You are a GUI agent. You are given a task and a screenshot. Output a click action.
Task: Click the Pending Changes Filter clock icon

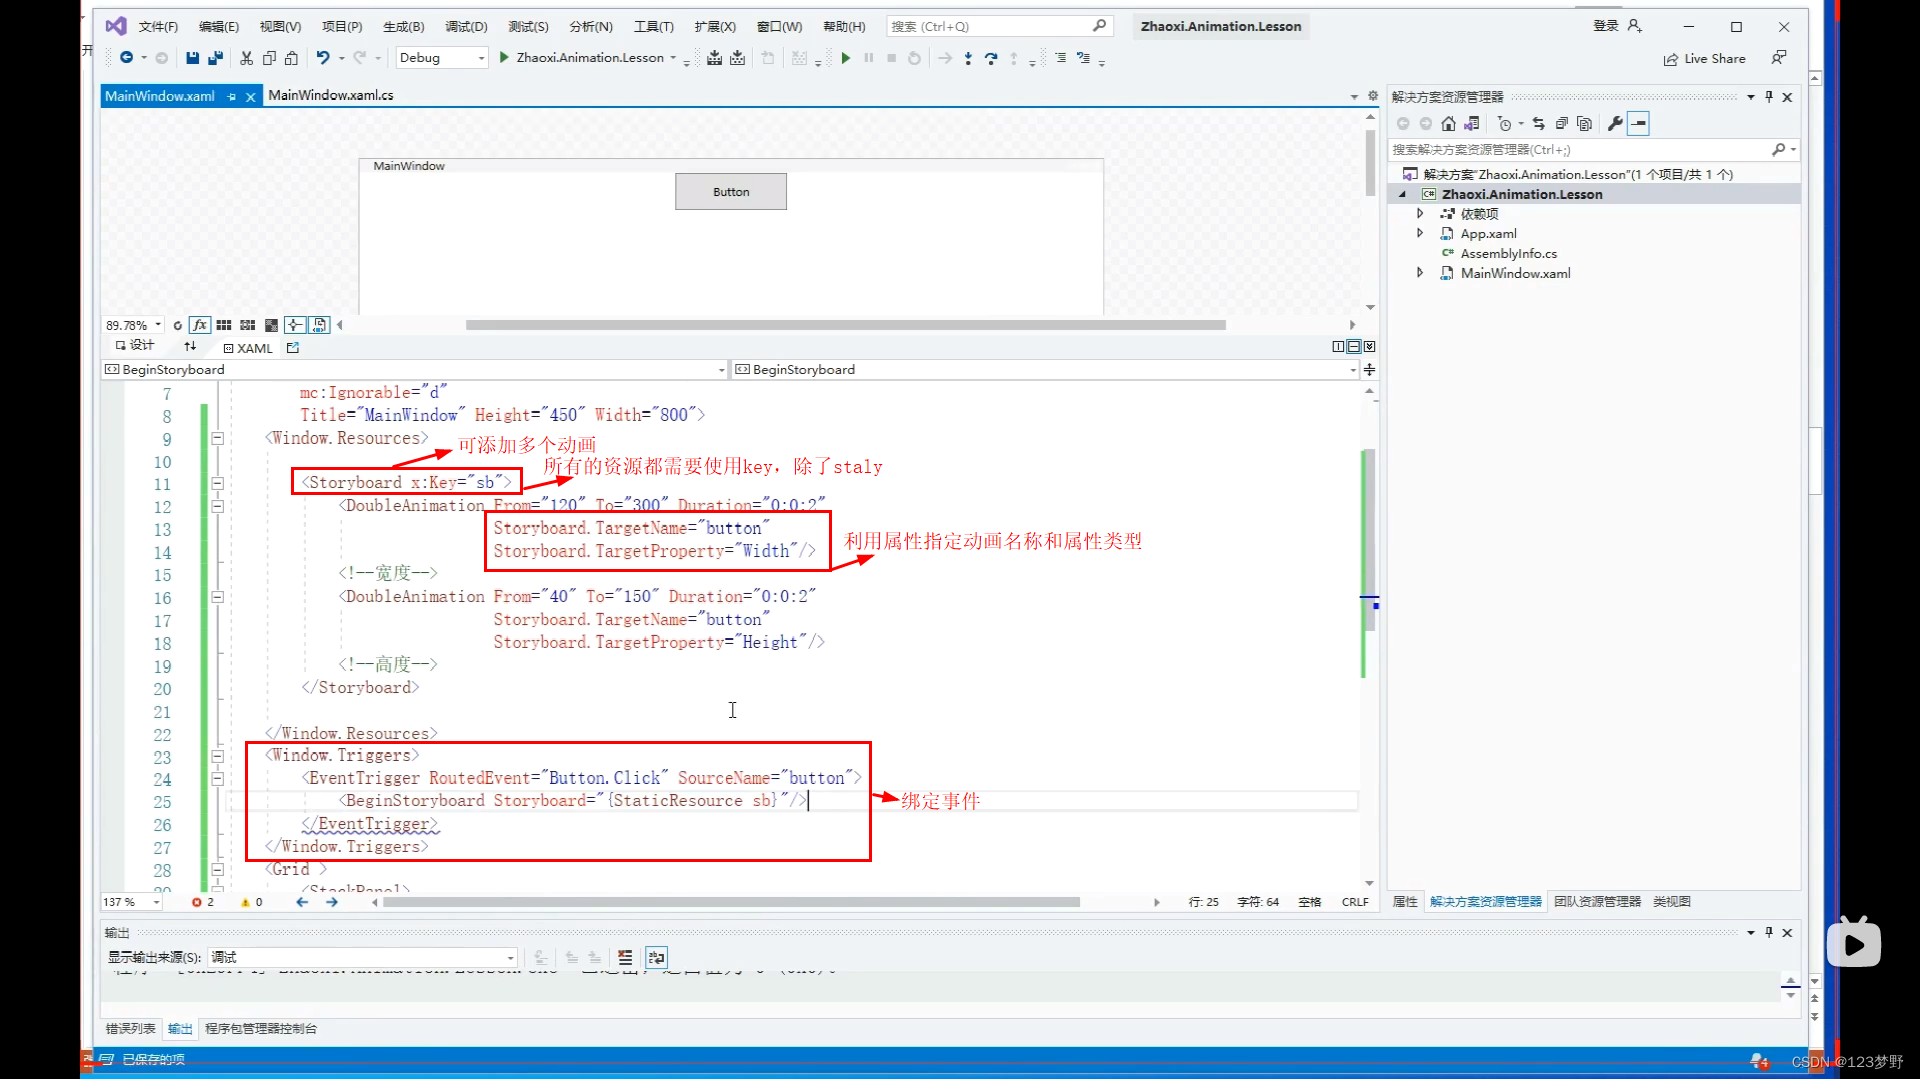(x=1504, y=124)
